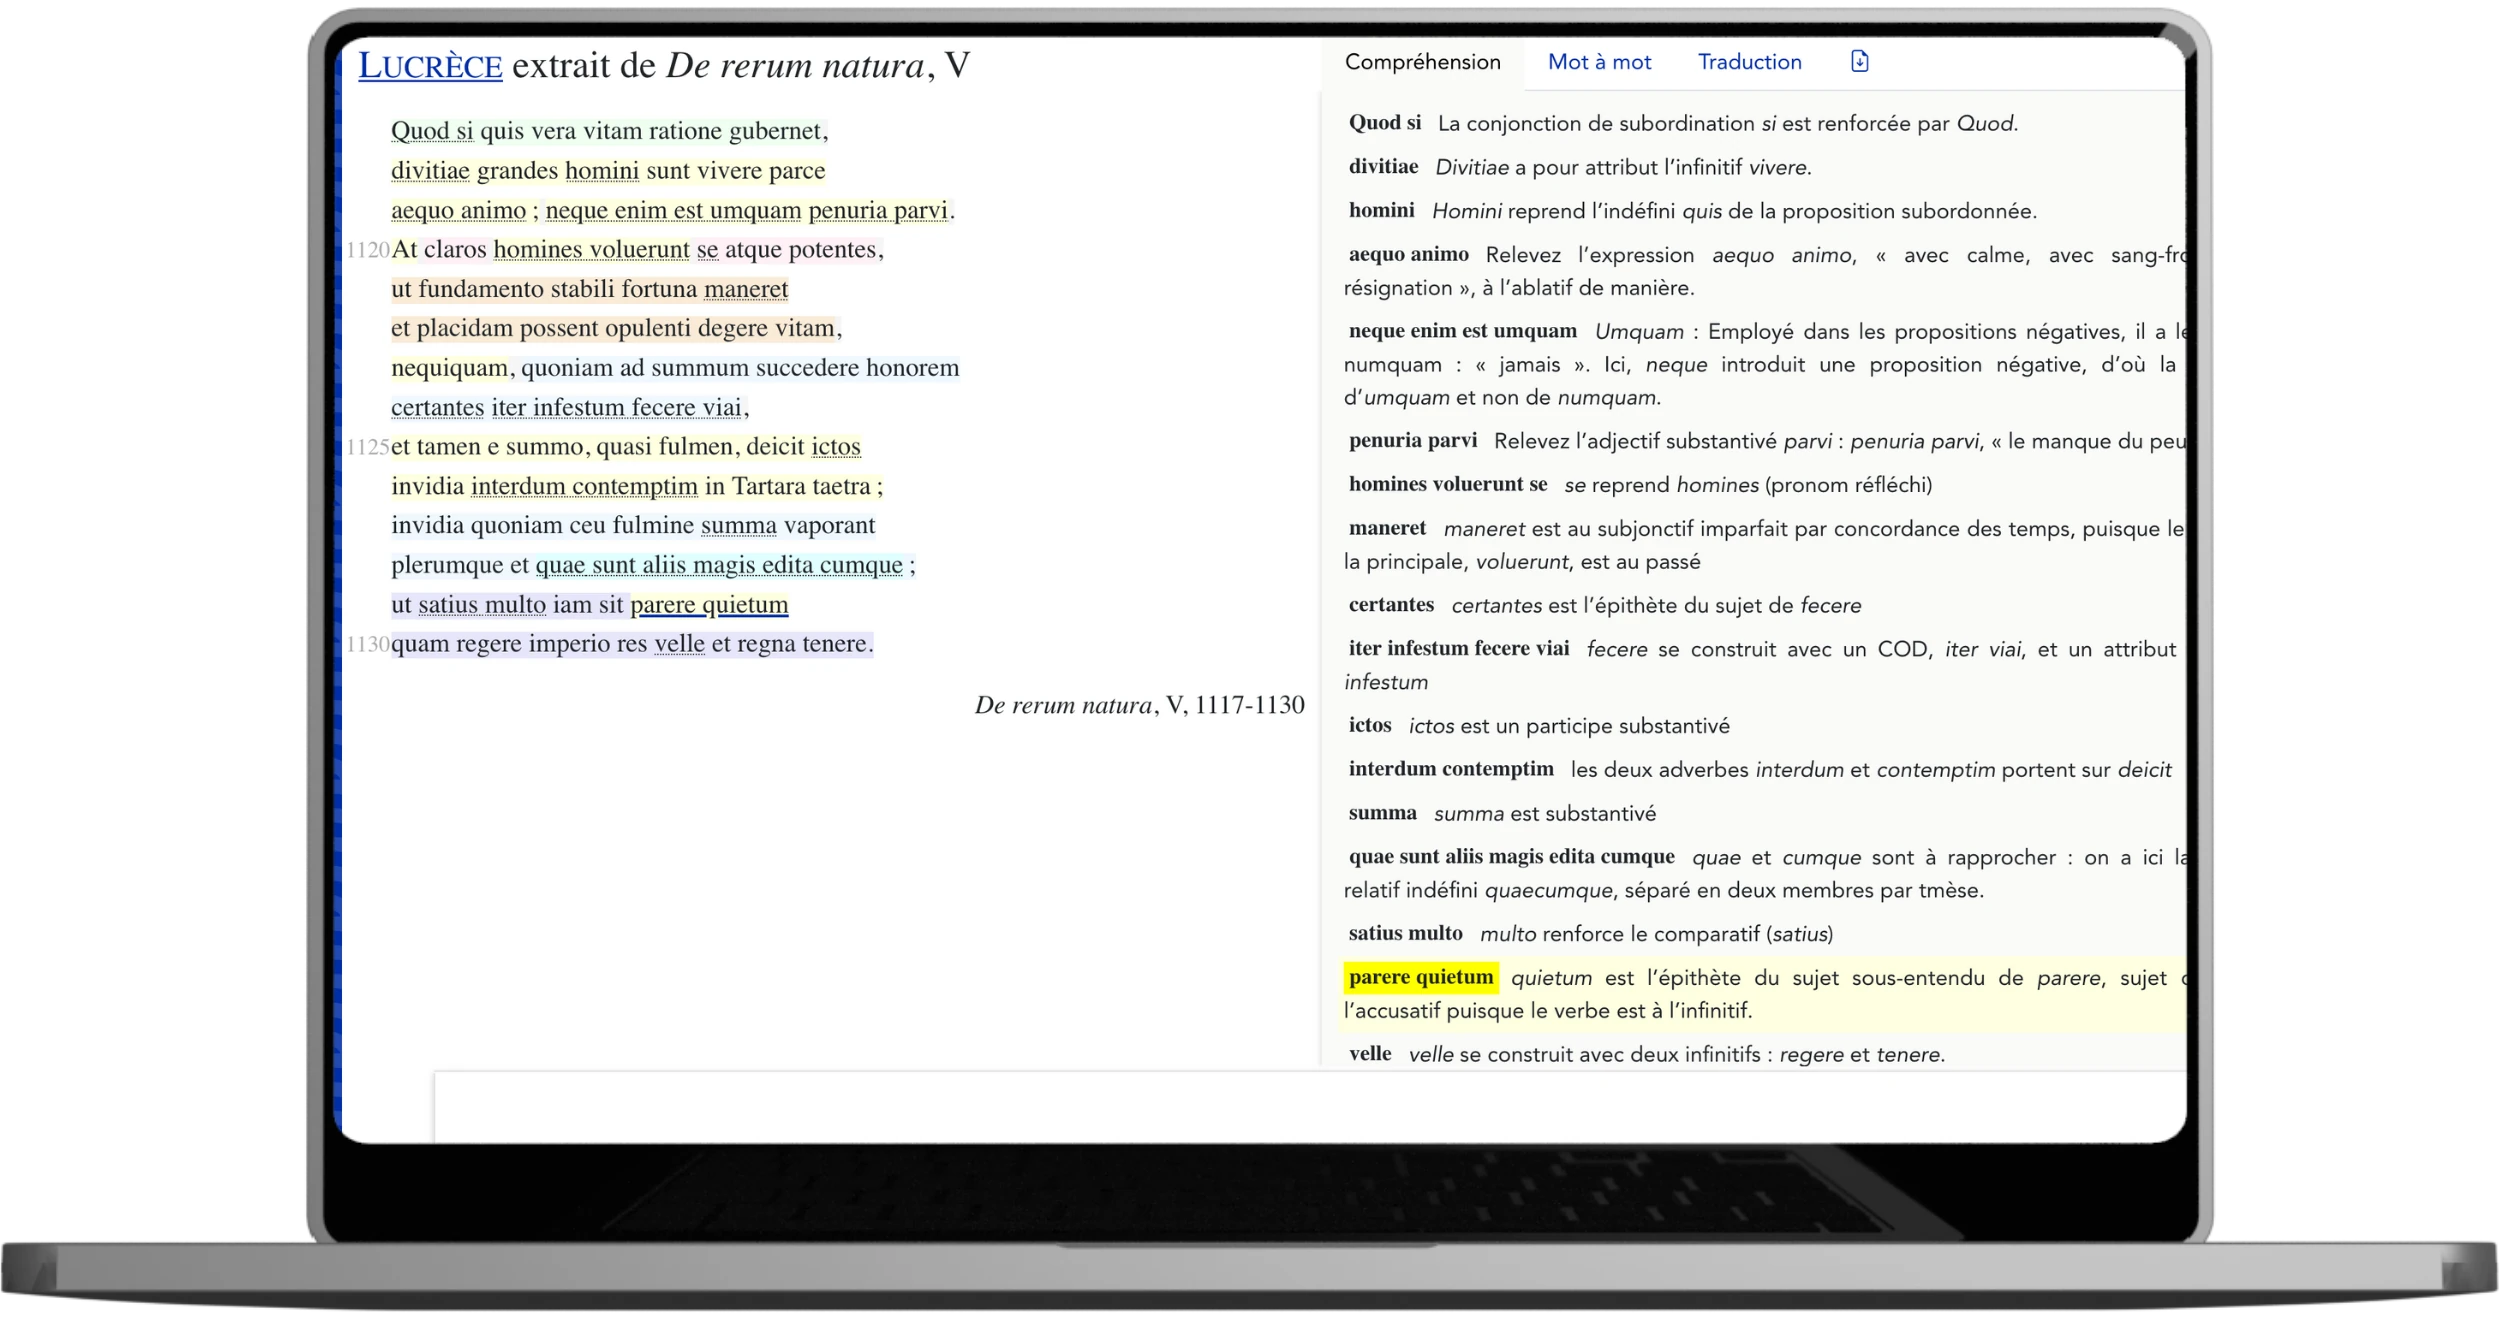The width and height of the screenshot is (2500, 1321).
Task: Click the 'quae sunt aliis magis edita cumque' note
Action: (x=1510, y=856)
